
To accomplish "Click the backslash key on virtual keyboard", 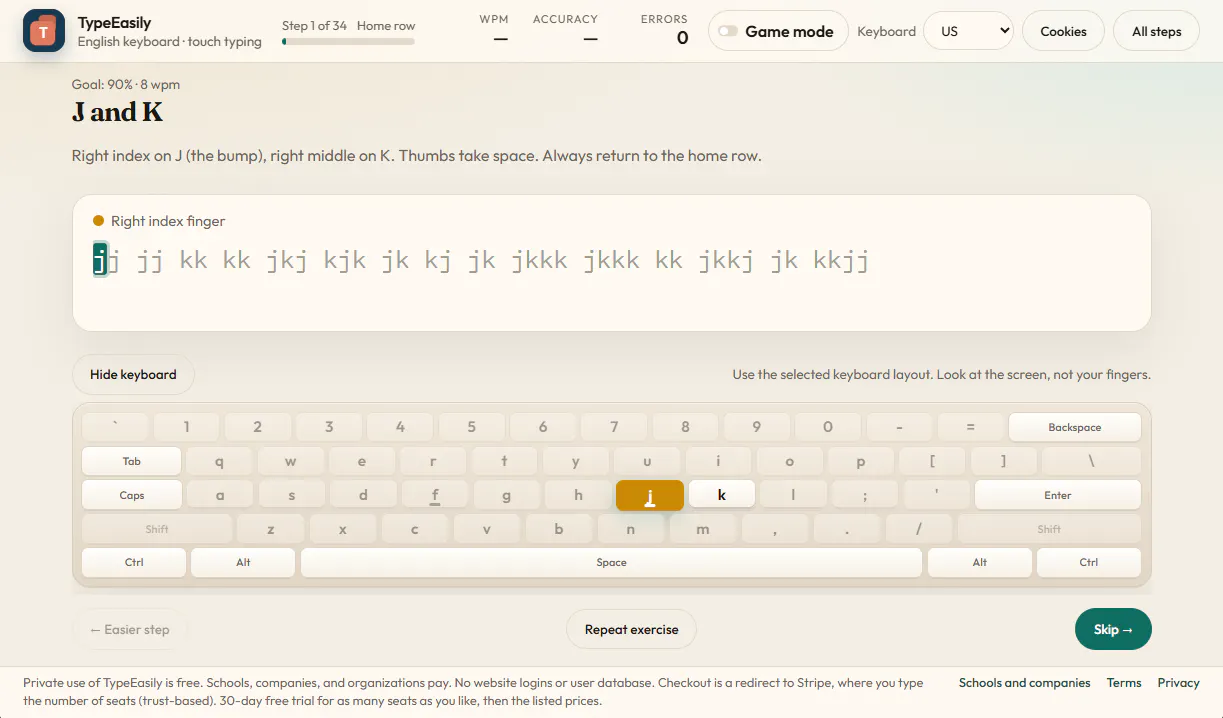I will (x=1091, y=461).
